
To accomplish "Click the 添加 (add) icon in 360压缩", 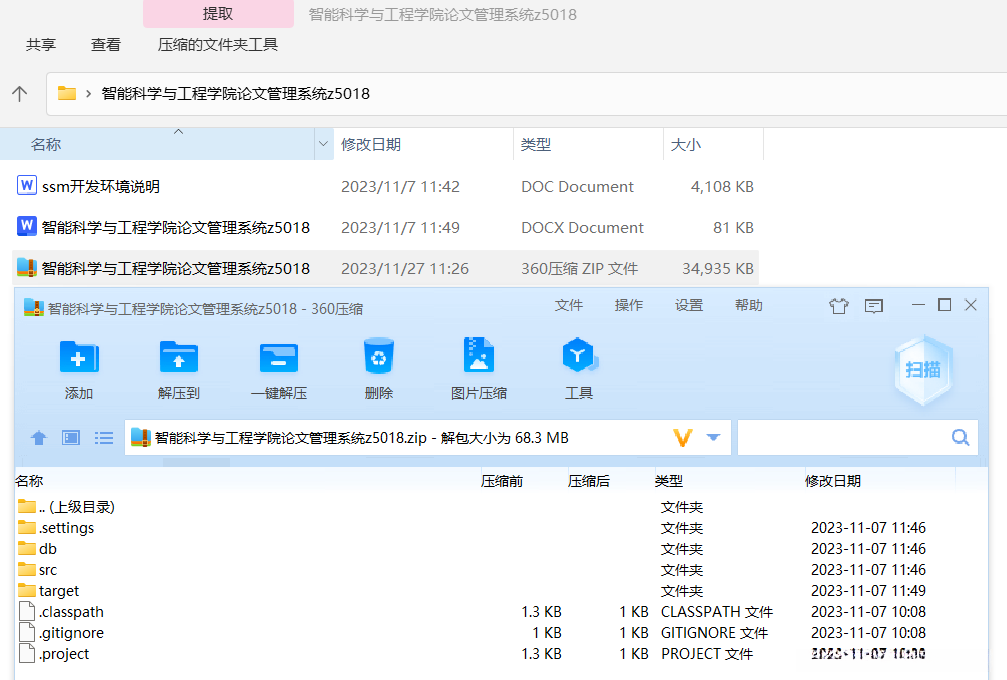I will 79,357.
